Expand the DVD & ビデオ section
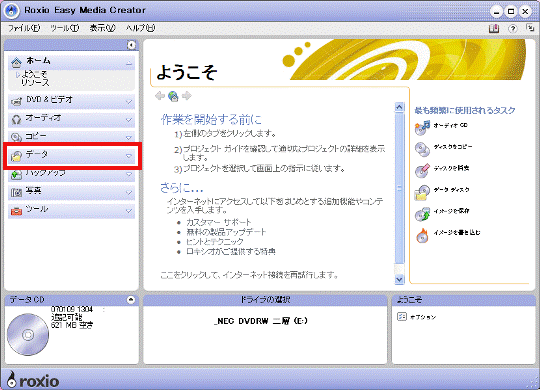 click(129, 102)
